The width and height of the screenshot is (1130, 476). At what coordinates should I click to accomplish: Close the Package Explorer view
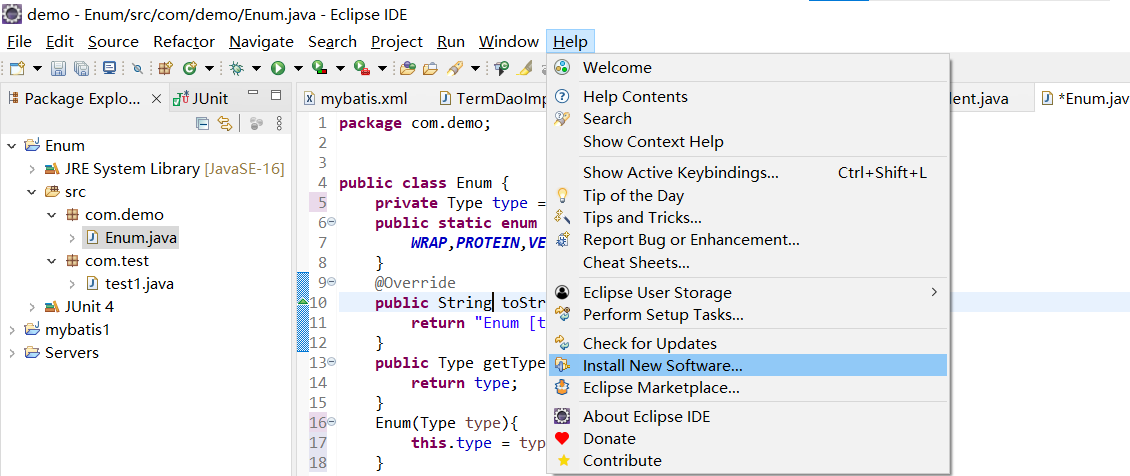pyautogui.click(x=156, y=98)
